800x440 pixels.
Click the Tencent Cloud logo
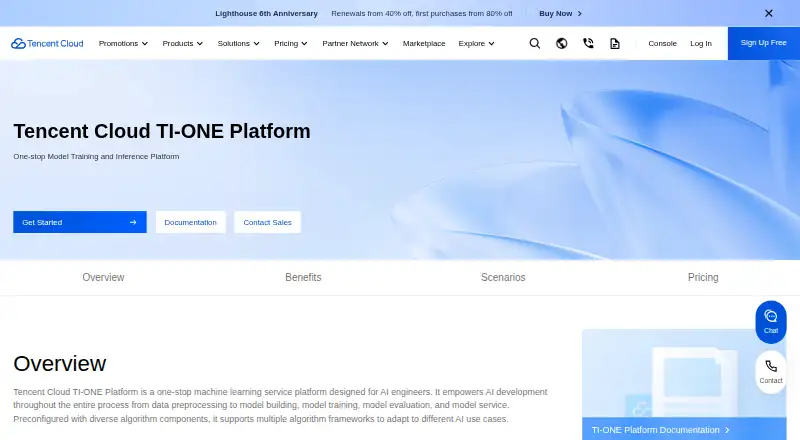point(47,43)
